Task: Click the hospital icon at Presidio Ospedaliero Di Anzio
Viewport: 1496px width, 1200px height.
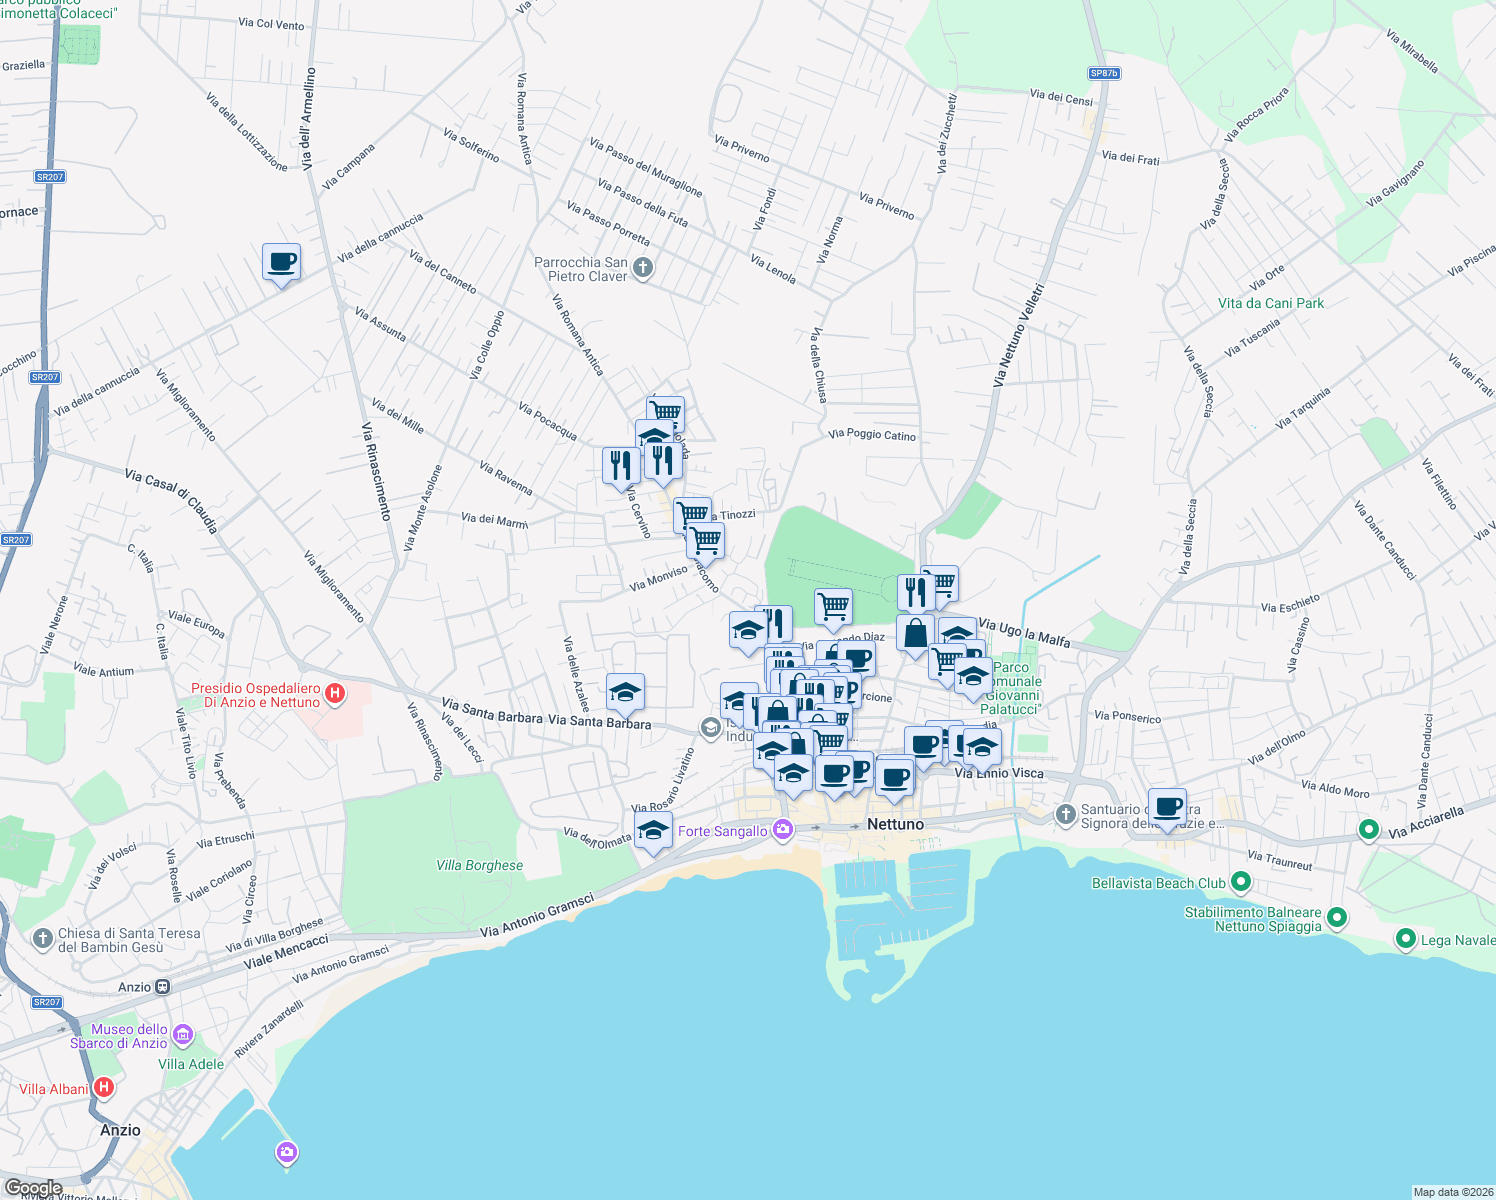Action: [x=334, y=691]
